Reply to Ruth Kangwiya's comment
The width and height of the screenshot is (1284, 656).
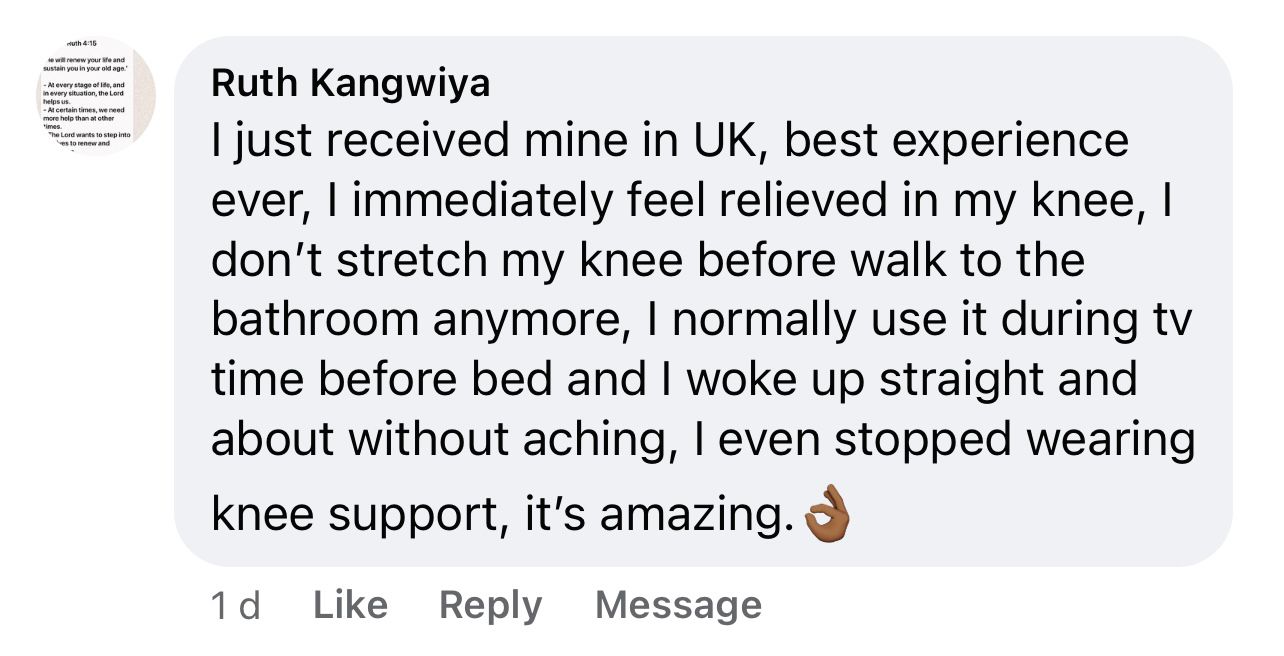pos(490,605)
